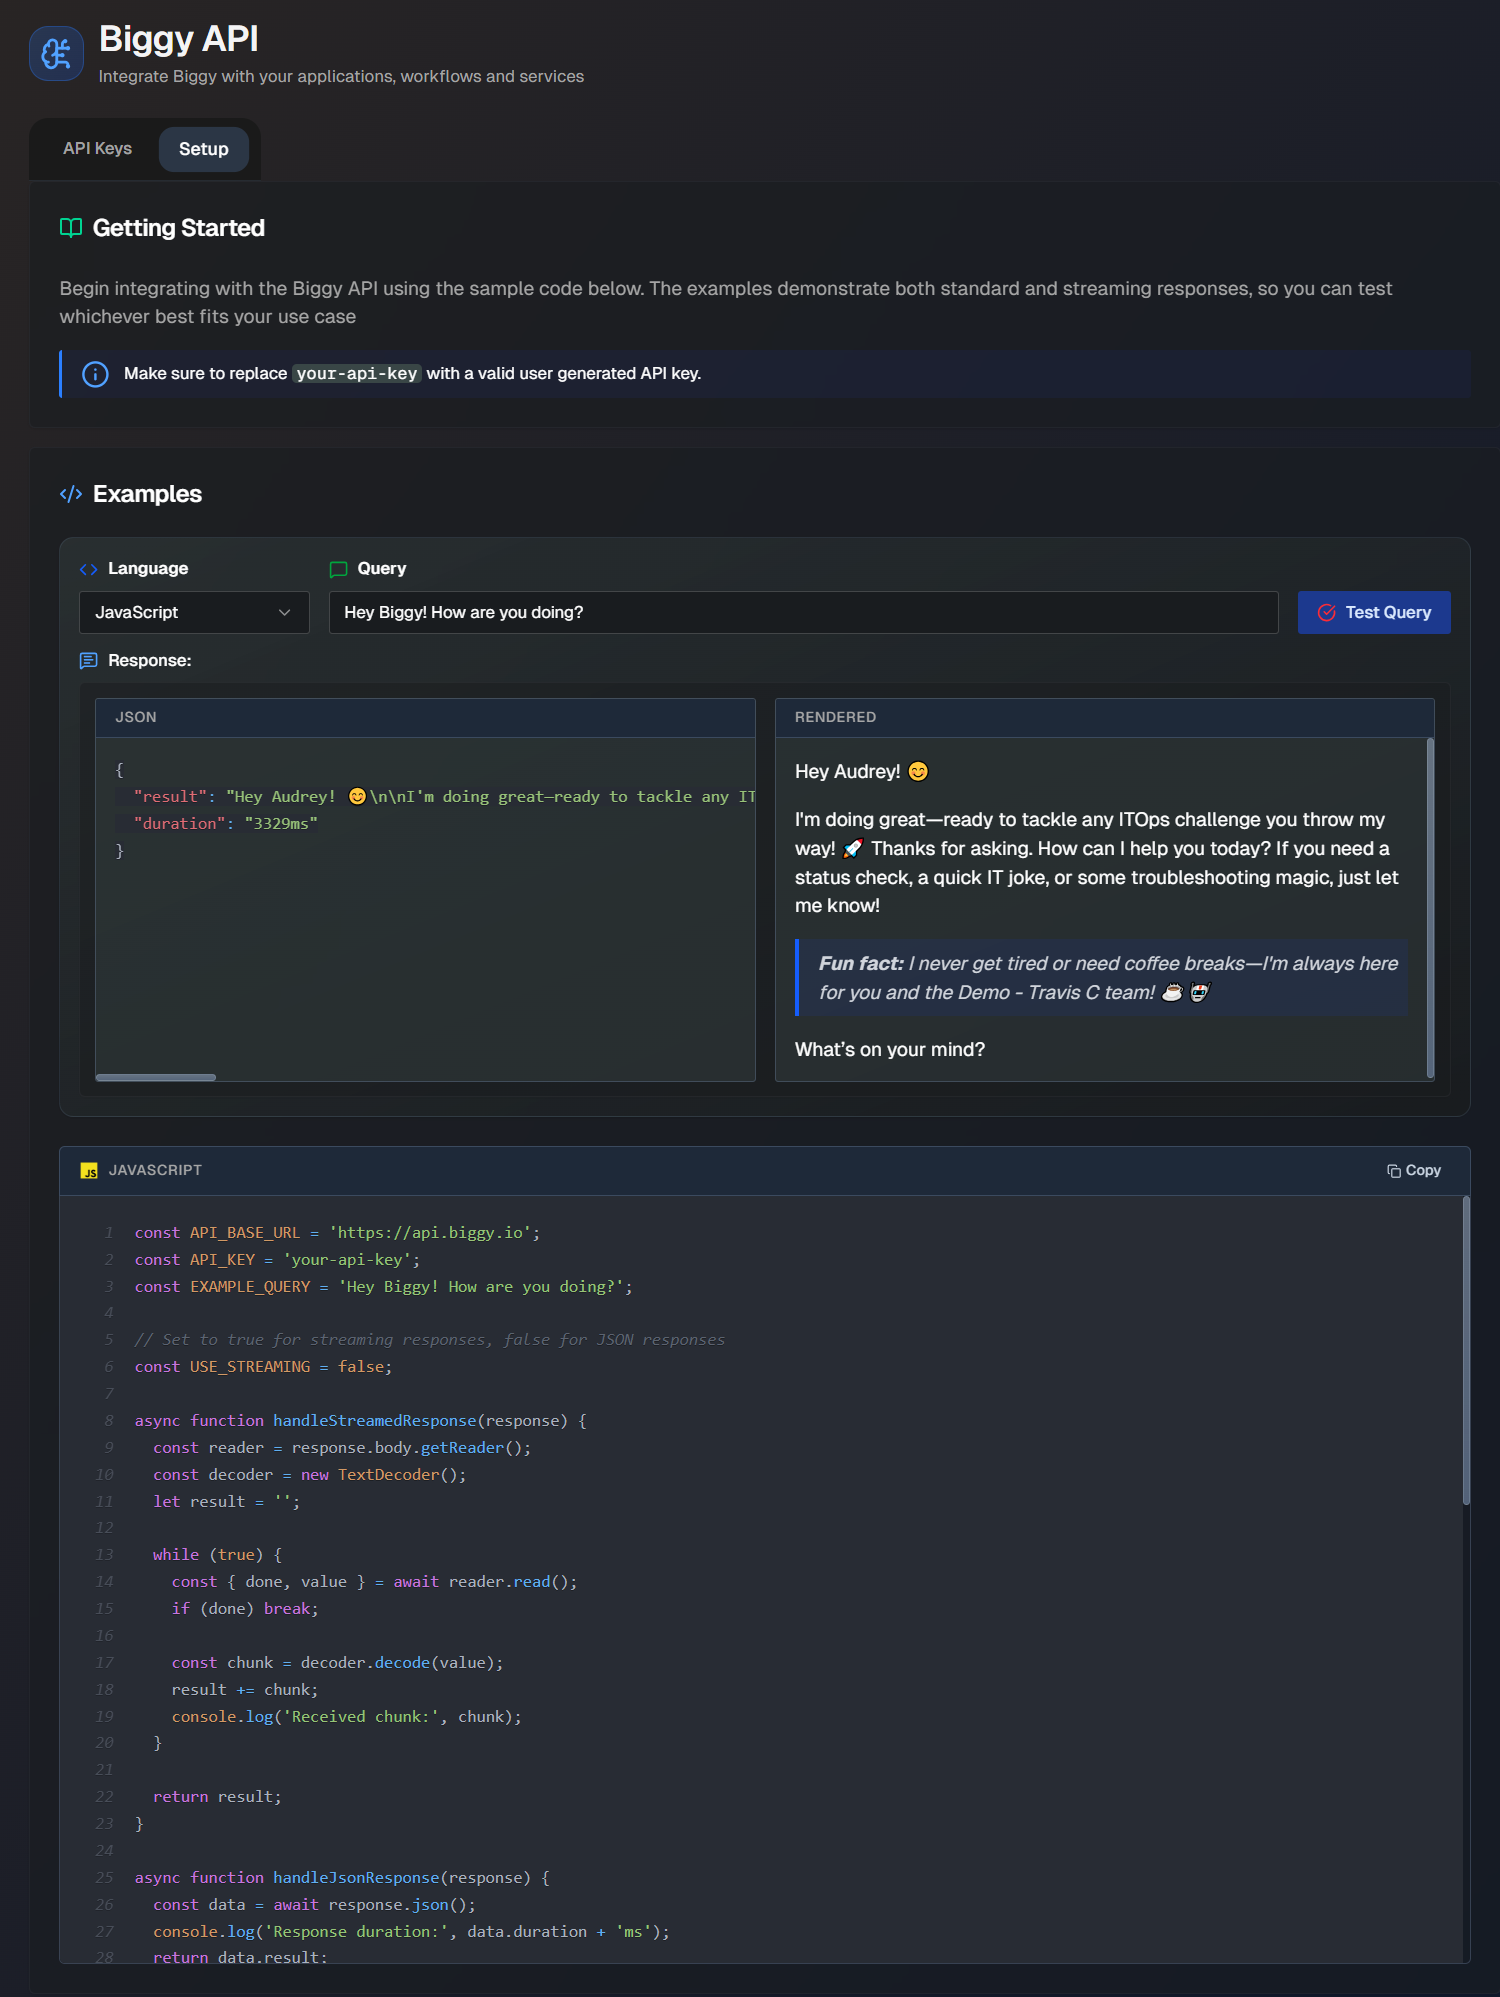Copy the JavaScript sample code

point(1414,1170)
